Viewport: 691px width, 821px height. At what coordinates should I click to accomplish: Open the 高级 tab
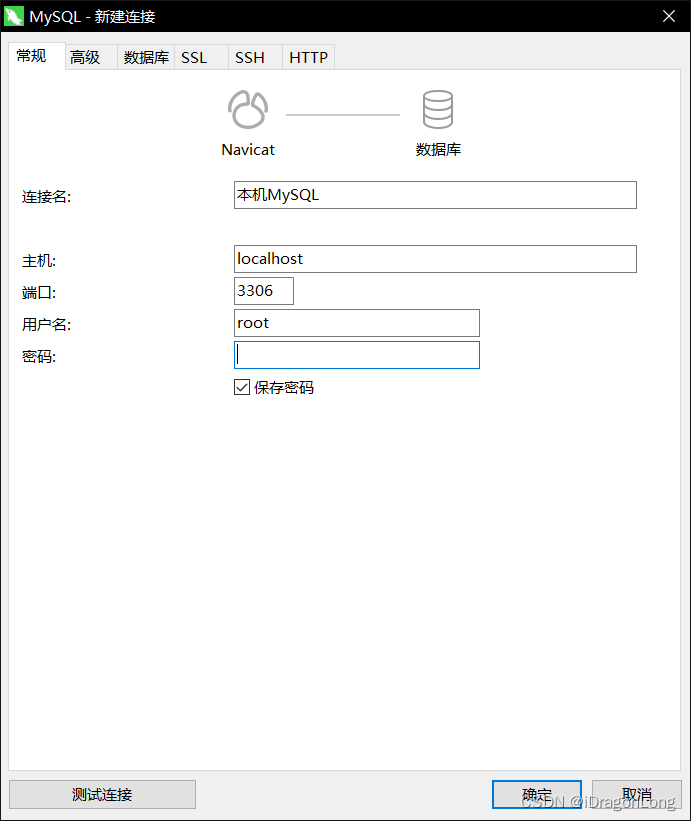[x=91, y=57]
